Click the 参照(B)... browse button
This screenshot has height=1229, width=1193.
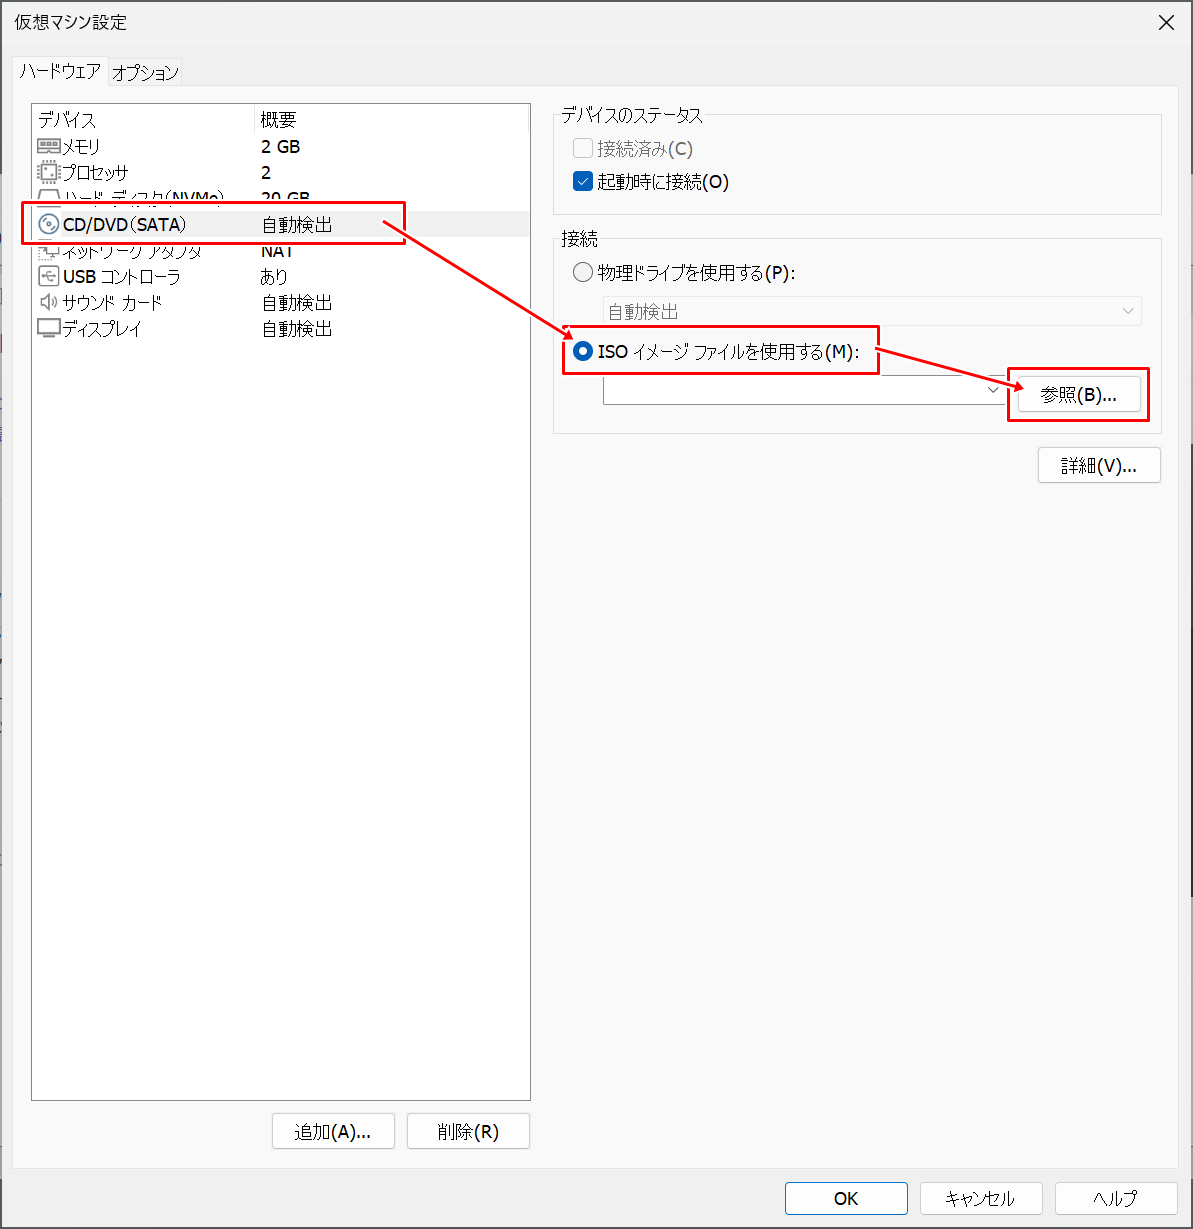1078,395
